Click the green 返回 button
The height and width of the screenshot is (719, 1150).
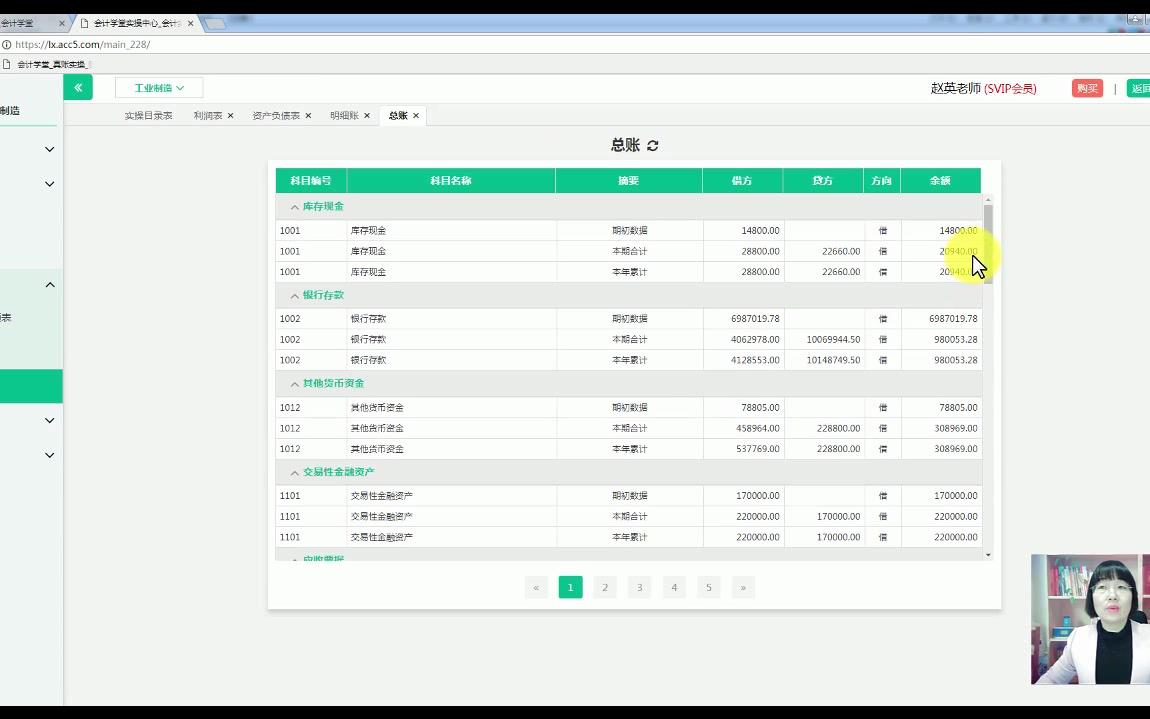point(1140,88)
